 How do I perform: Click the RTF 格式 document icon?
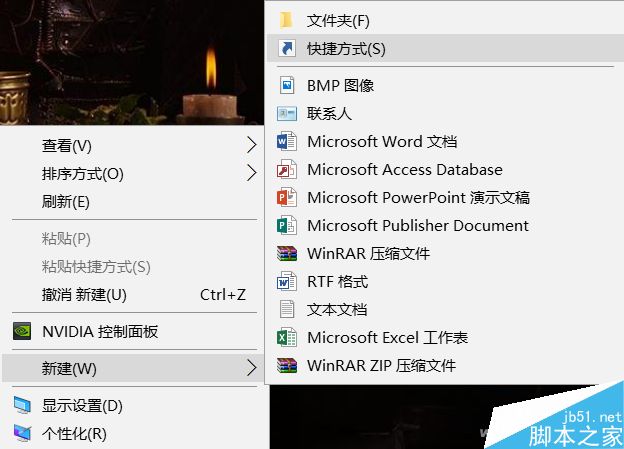(287, 281)
